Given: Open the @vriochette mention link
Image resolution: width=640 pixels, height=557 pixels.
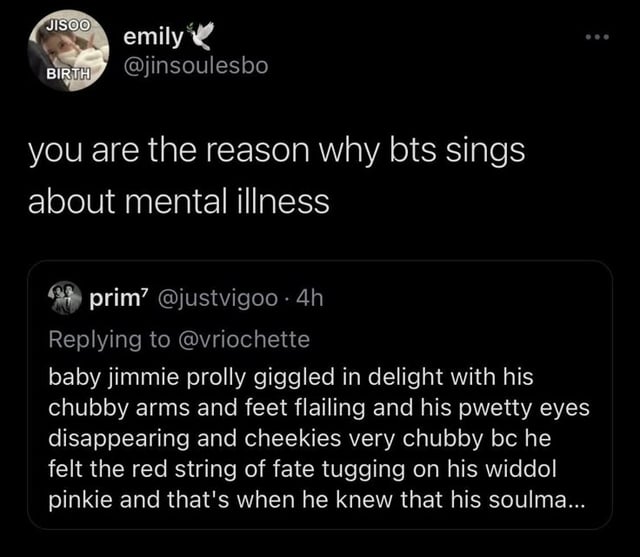Looking at the screenshot, I should 242,339.
